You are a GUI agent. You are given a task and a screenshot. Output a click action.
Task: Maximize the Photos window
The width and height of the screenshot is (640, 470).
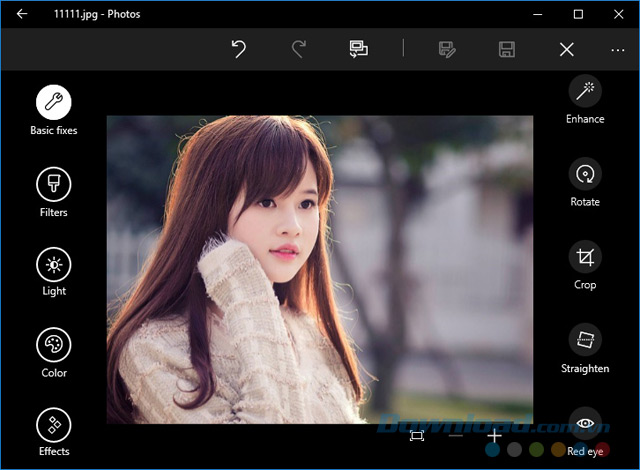click(x=578, y=14)
